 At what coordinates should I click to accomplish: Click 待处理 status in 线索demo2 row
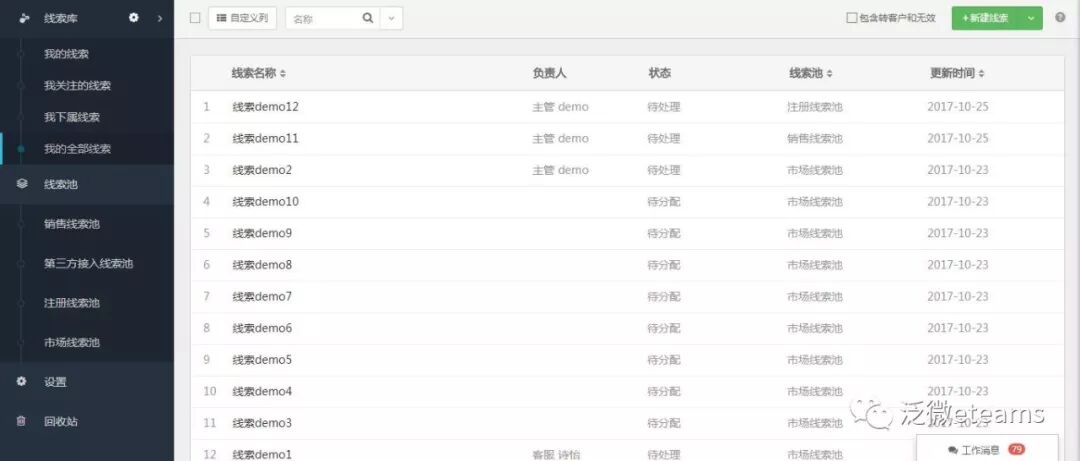point(664,171)
